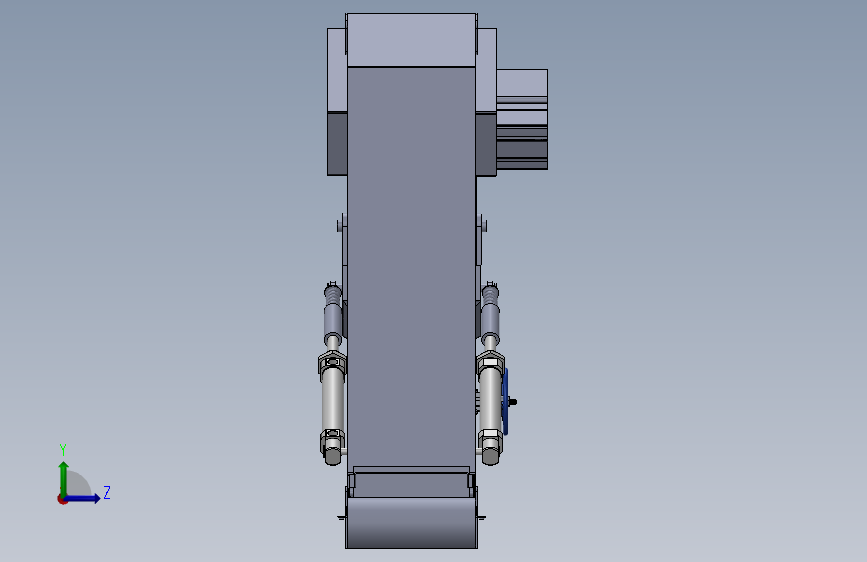Click the green Y axis arrow of the triad
Screen dimensions: 867x562
pos(64,479)
